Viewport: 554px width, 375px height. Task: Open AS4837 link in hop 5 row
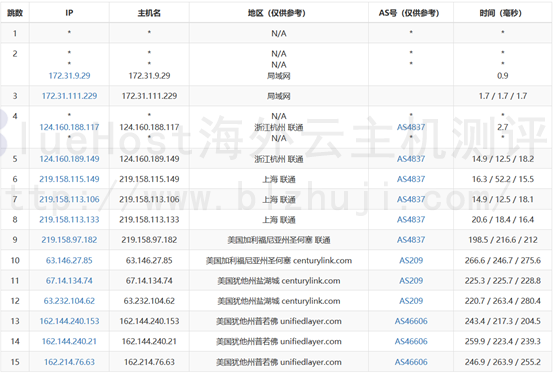coord(411,159)
